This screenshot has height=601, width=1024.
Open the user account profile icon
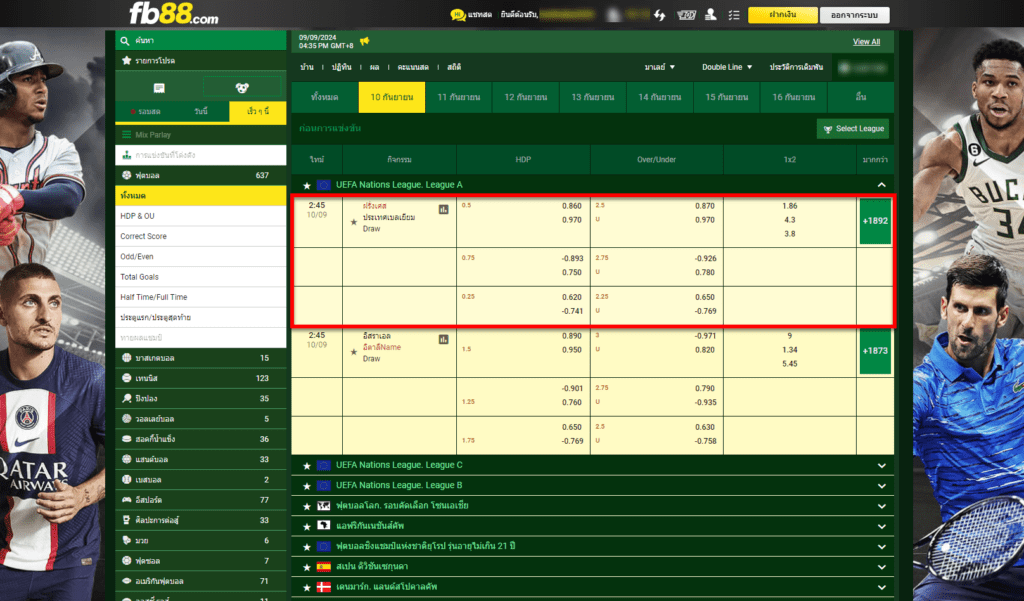(x=711, y=14)
